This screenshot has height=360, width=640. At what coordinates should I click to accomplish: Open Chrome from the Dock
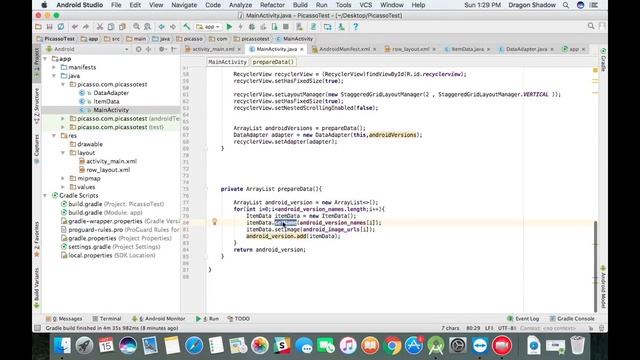392,346
